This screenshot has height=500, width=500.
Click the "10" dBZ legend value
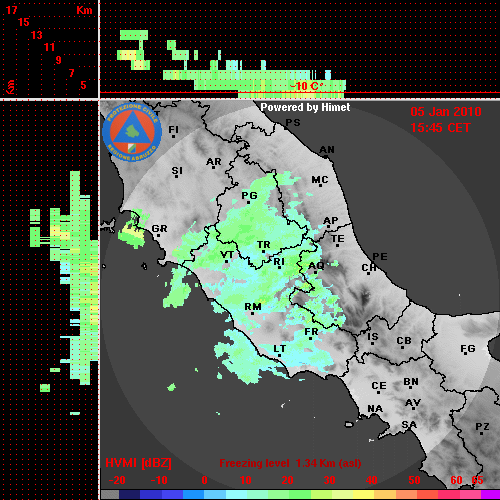click(x=246, y=480)
